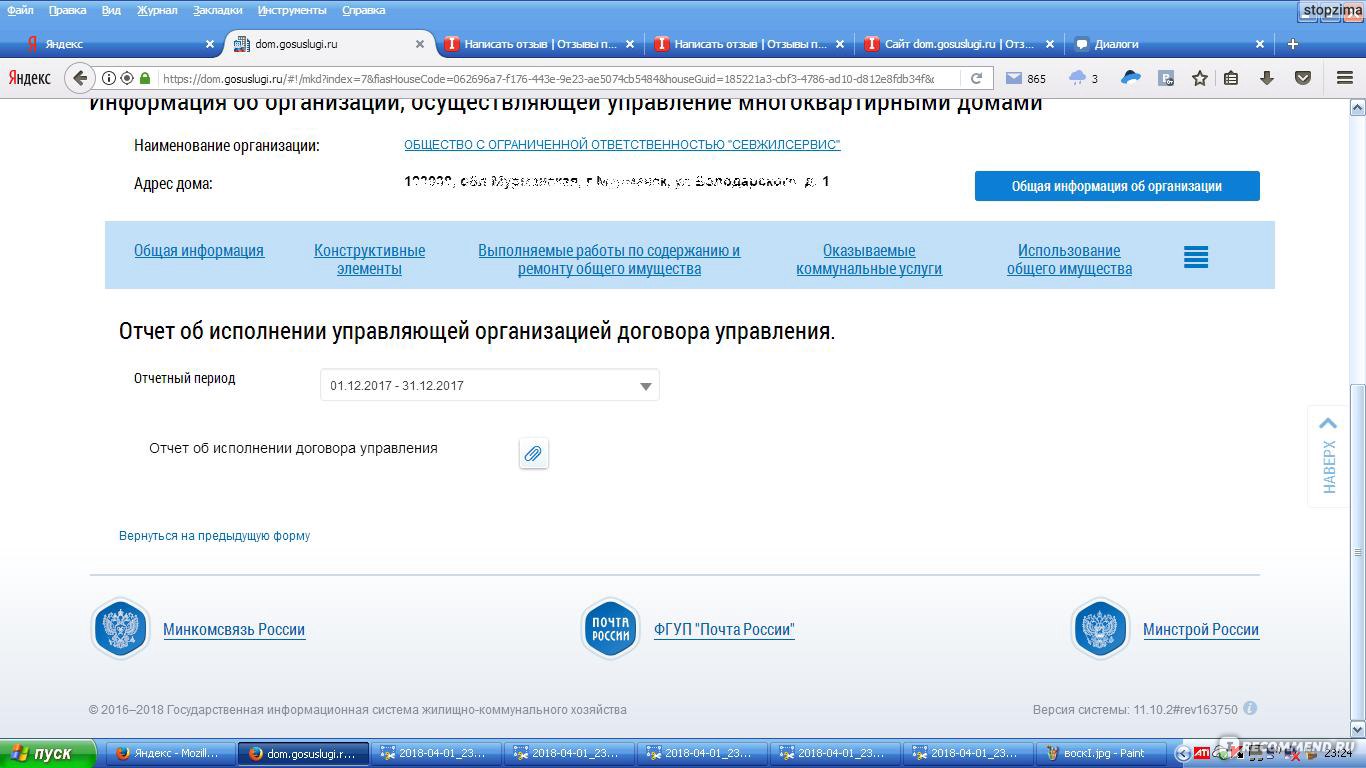Open a new tab with the plus icon
This screenshot has height=768, width=1366.
(x=1292, y=44)
